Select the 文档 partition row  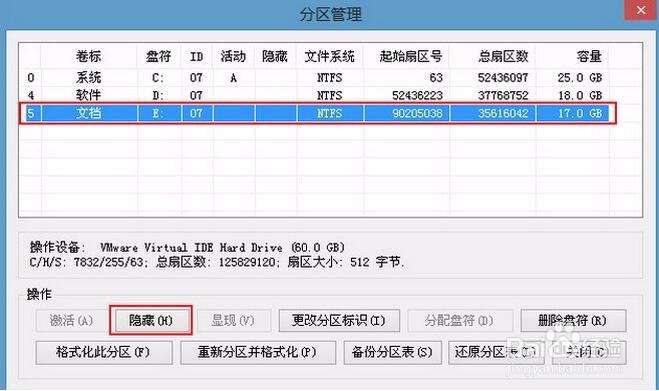(x=317, y=113)
